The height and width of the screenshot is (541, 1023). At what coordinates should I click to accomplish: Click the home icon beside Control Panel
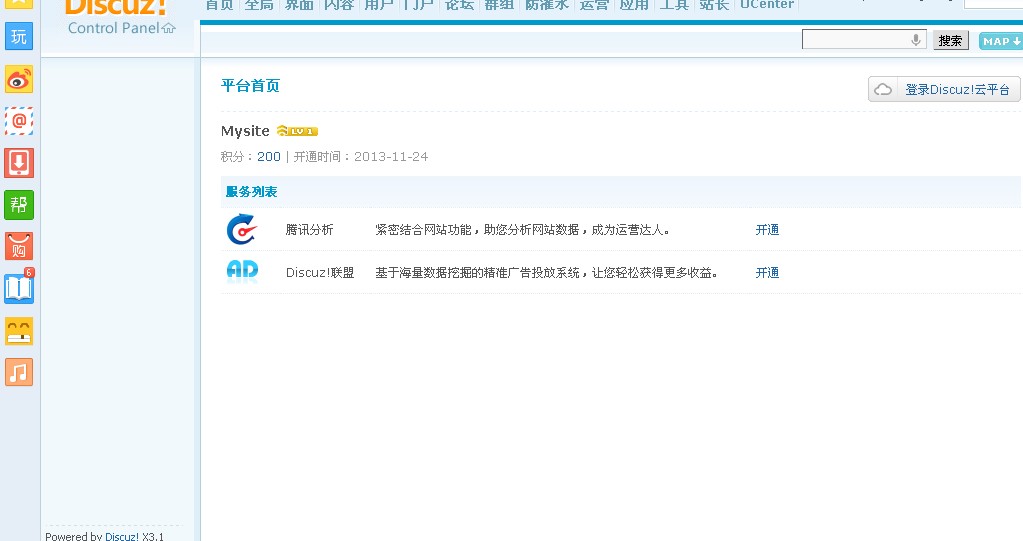click(x=169, y=28)
